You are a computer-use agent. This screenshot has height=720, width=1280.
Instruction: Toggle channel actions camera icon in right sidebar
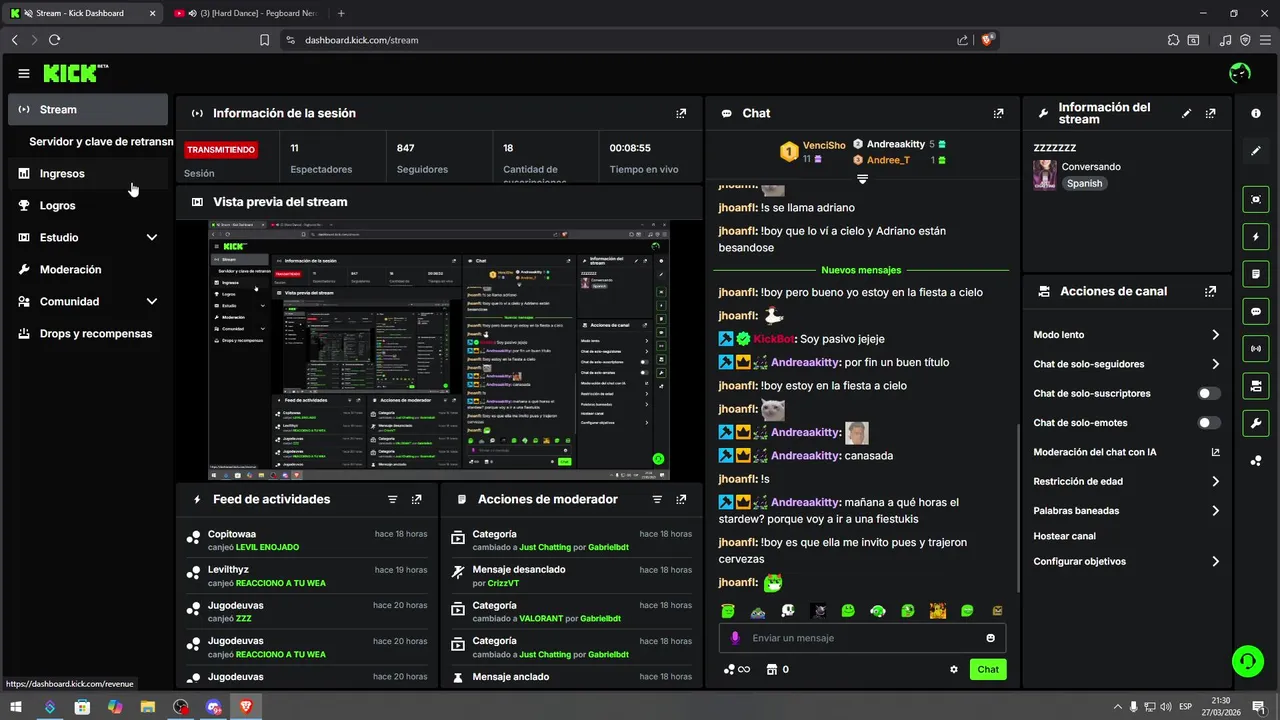coord(1256,386)
